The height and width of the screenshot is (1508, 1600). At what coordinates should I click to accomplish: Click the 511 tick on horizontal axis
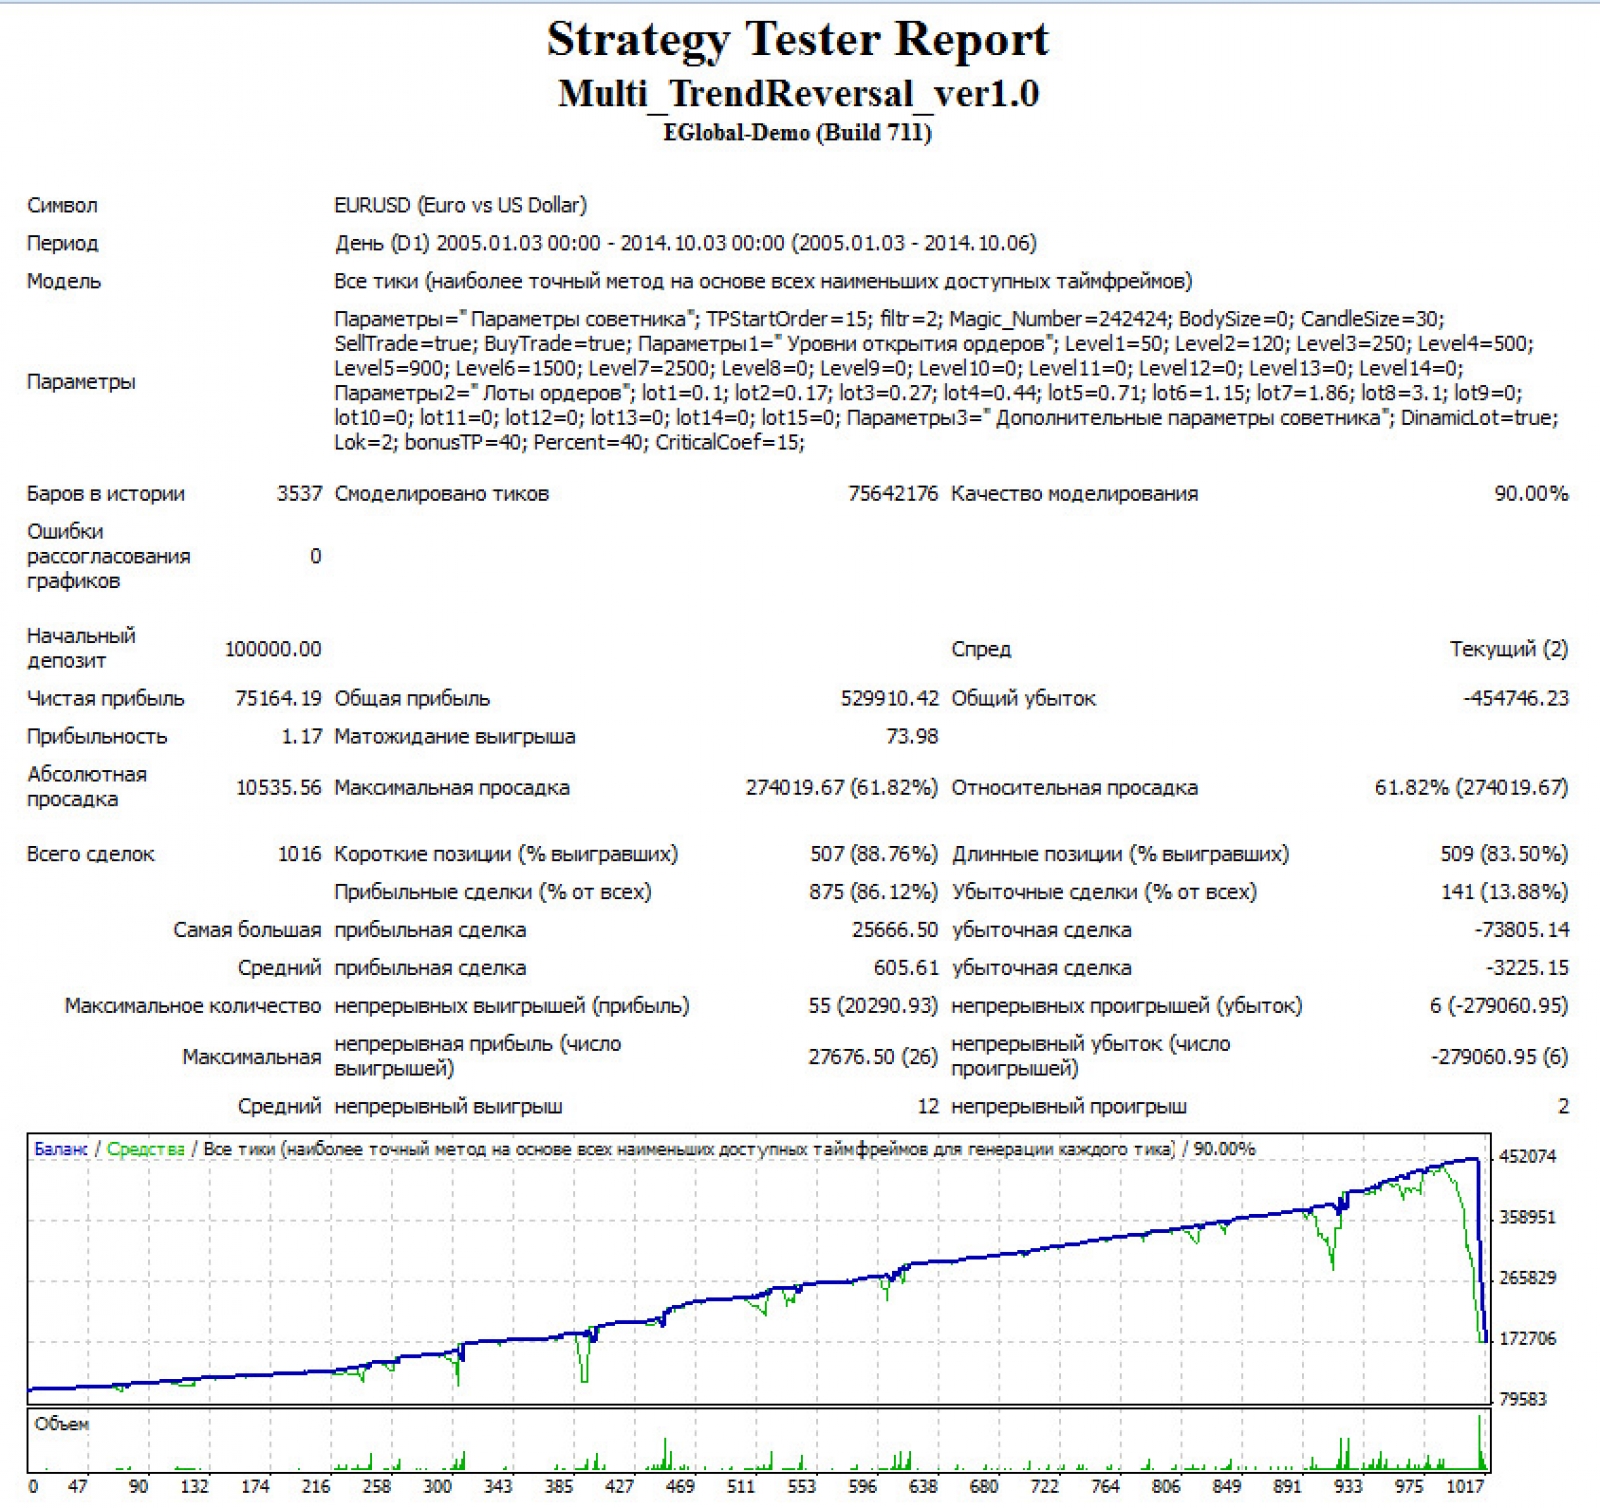(x=741, y=1487)
